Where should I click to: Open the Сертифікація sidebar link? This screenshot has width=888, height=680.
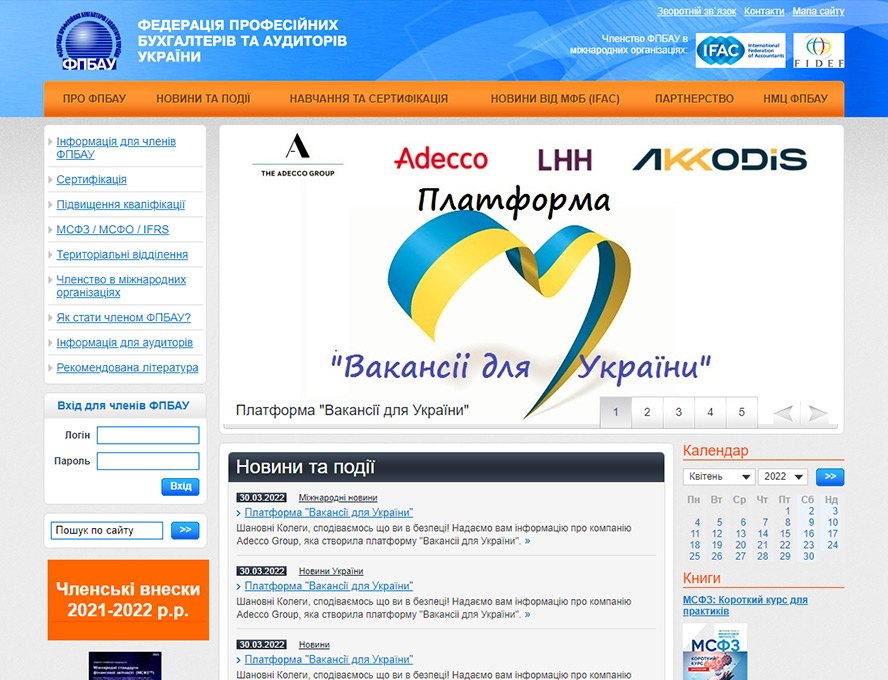[91, 179]
